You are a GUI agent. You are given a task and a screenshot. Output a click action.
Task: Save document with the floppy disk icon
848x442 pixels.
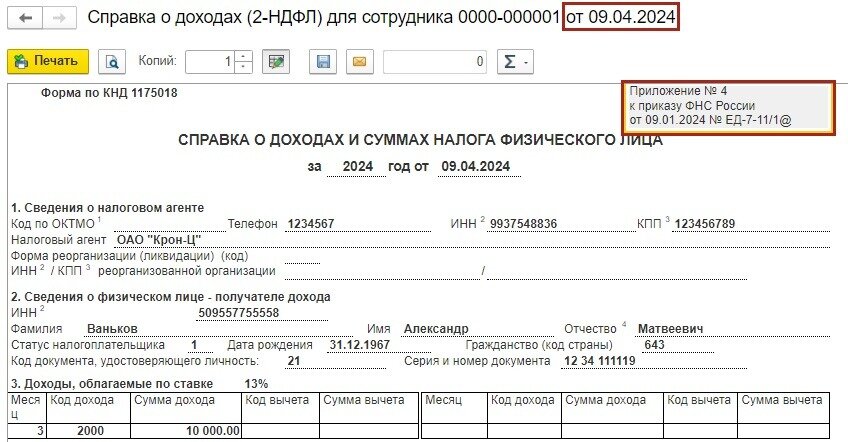[323, 62]
